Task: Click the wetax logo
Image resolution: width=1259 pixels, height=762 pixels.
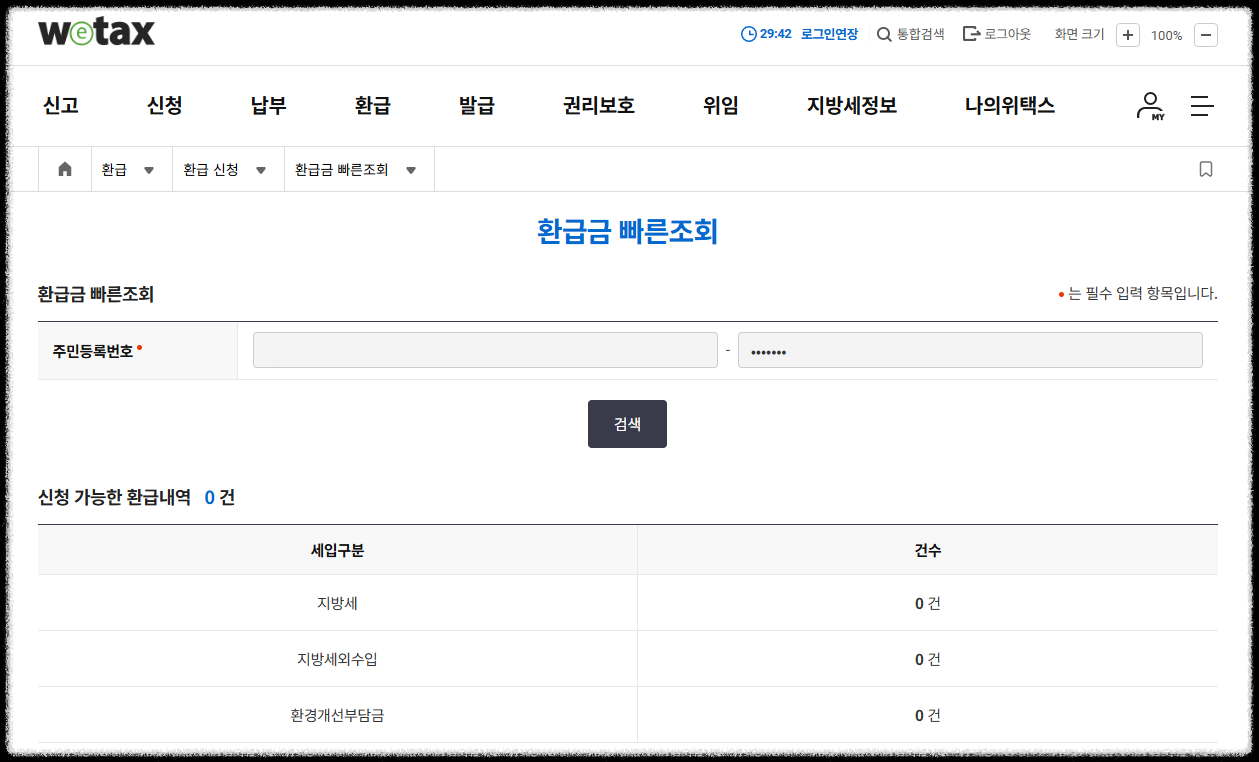Action: pos(96,32)
